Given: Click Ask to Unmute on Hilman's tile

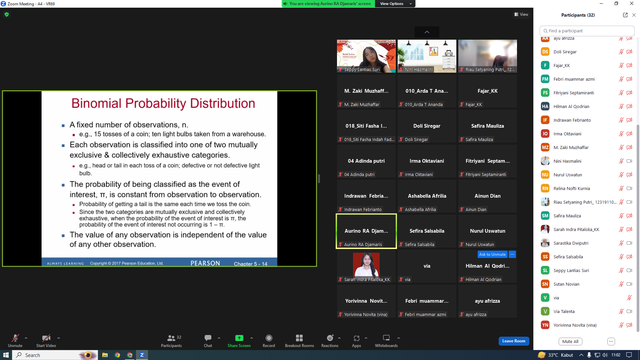Looking at the screenshot, I should pyautogui.click(x=492, y=254).
